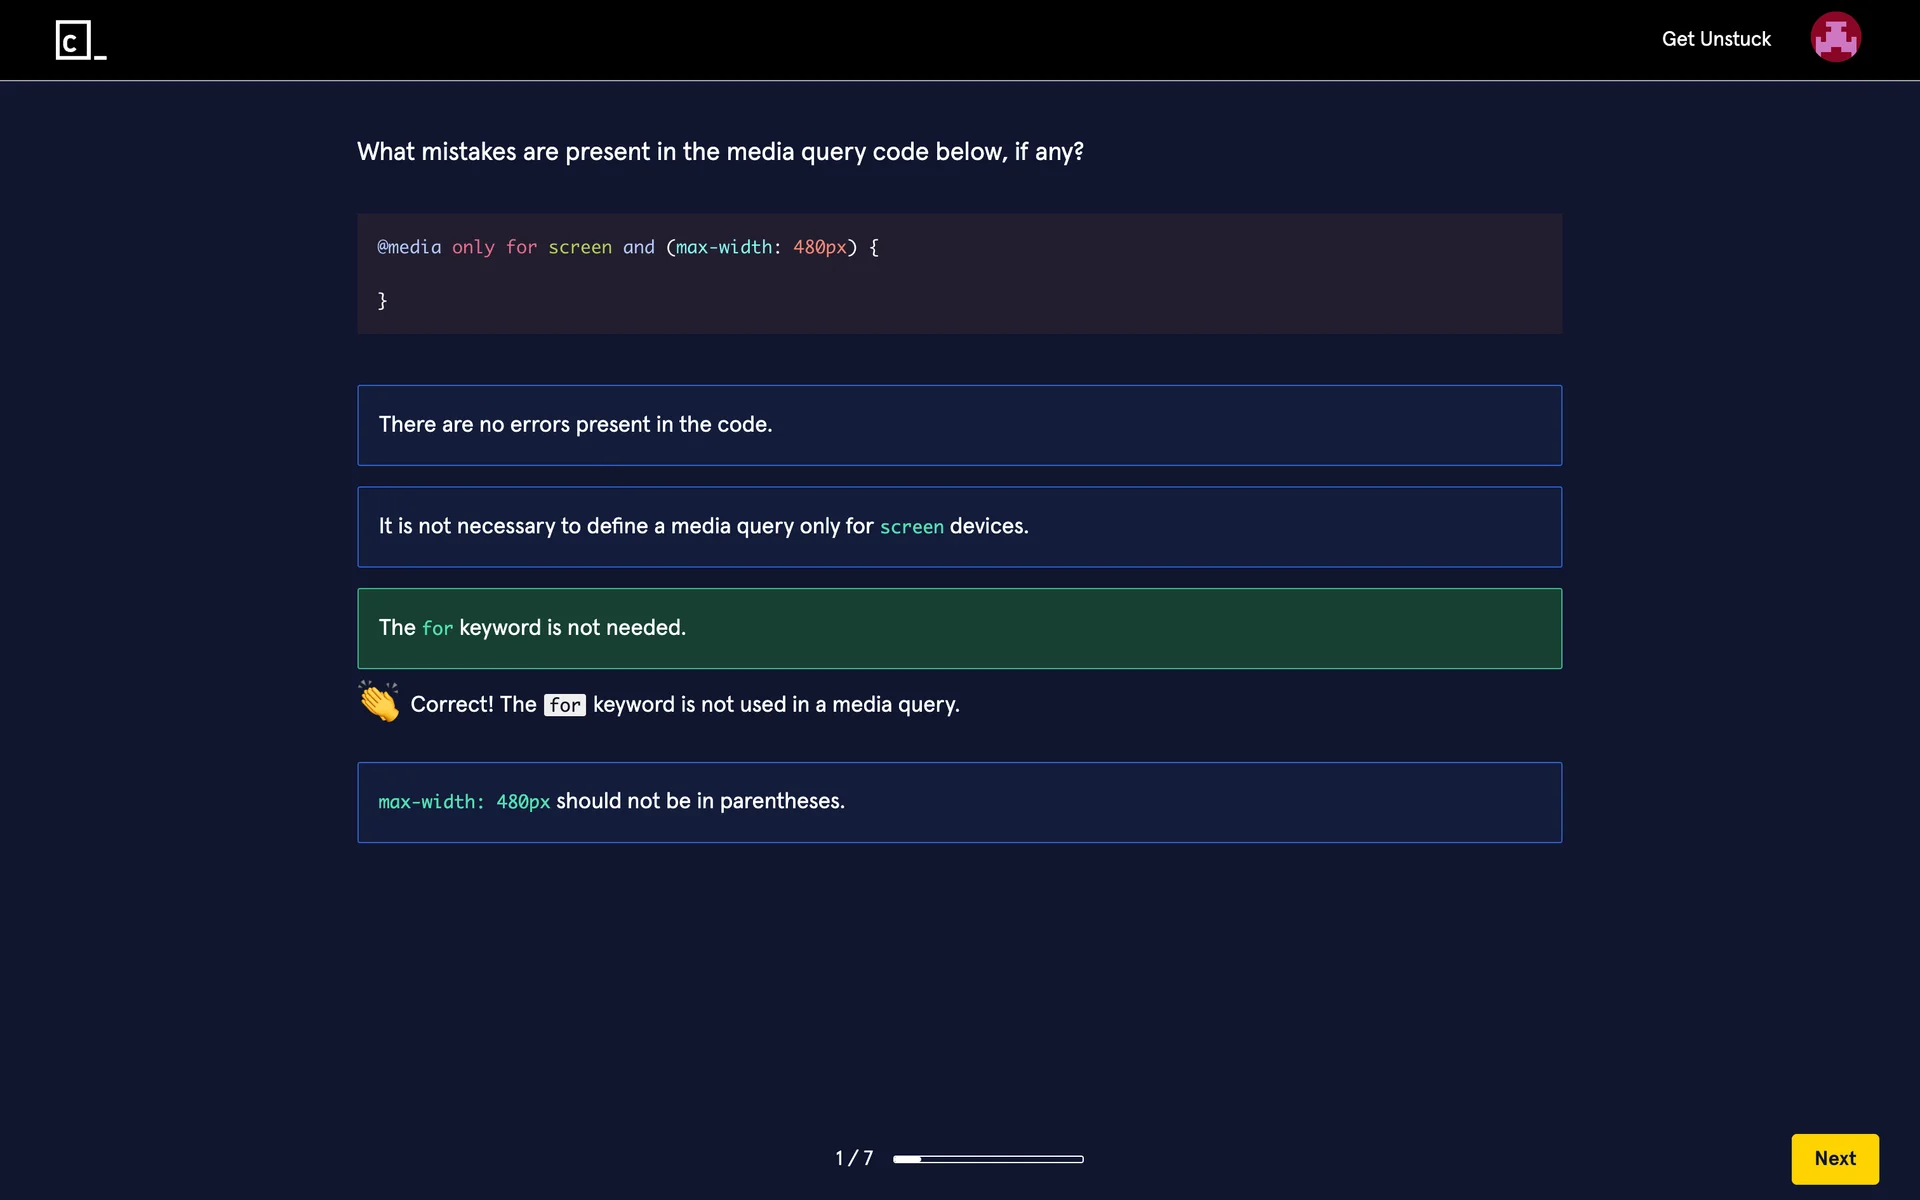The height and width of the screenshot is (1200, 1920).
Task: Click the media query code block
Action: [1100, 274]
